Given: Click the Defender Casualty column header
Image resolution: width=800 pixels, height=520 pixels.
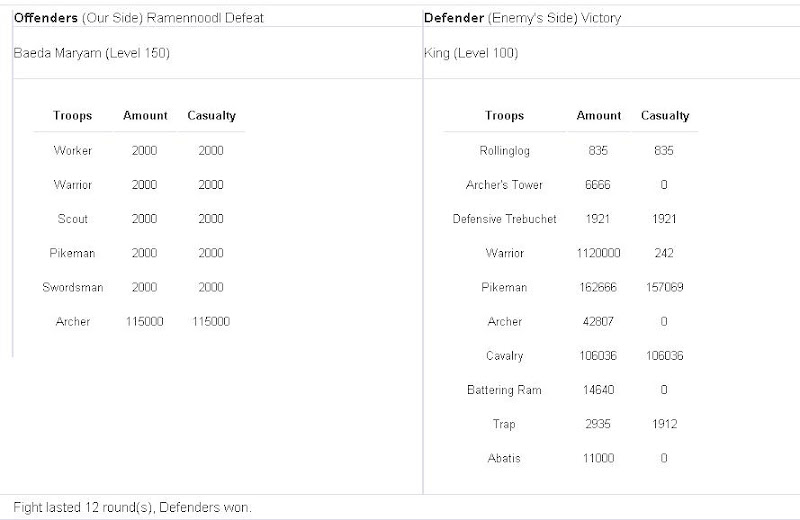Looking at the screenshot, I should (x=665, y=116).
